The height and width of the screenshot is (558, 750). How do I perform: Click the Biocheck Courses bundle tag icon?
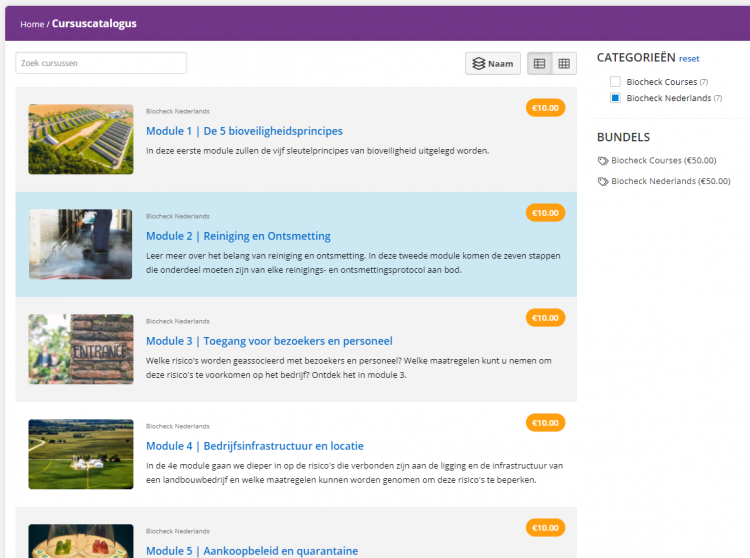[603, 161]
